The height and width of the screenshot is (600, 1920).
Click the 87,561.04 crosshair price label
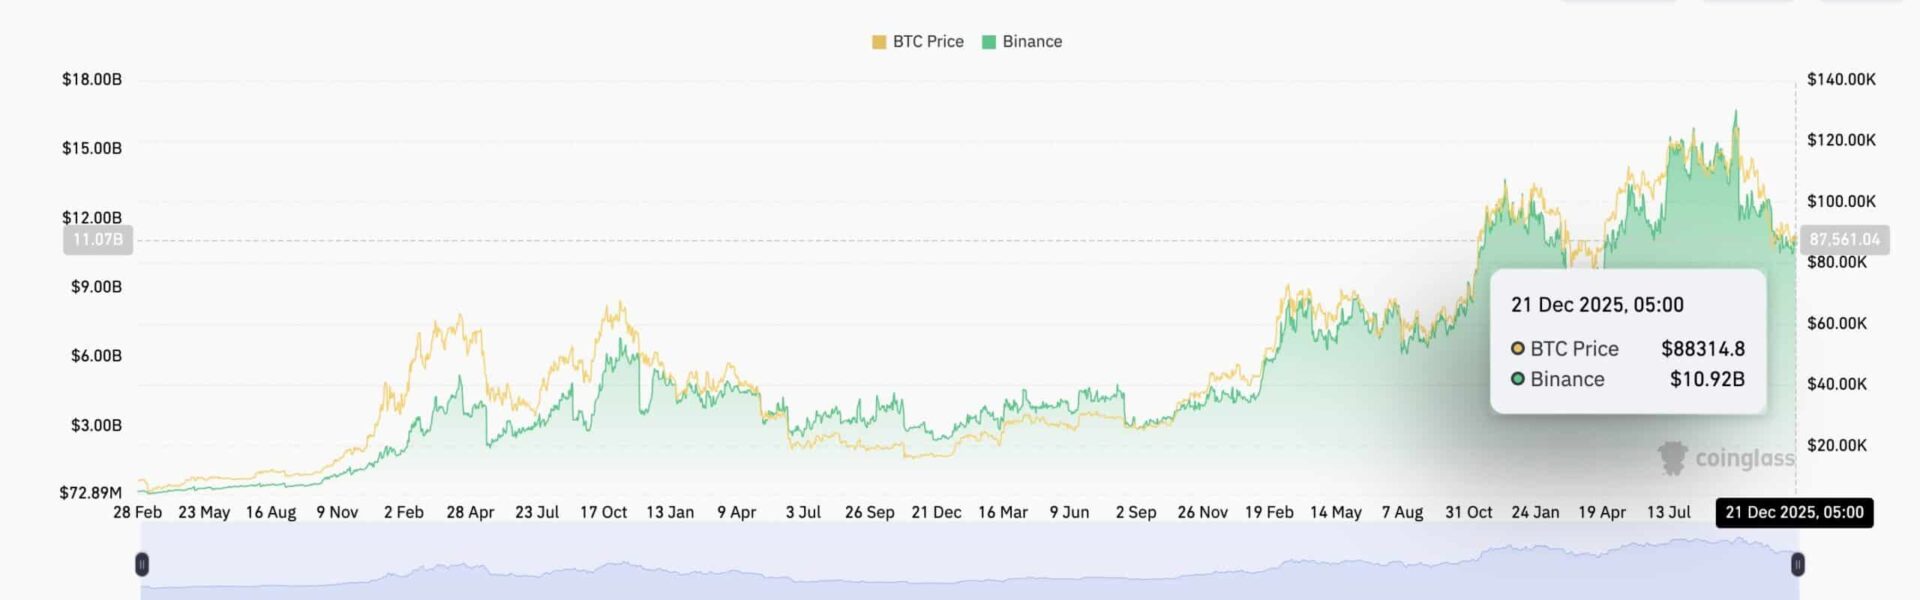(x=1844, y=240)
